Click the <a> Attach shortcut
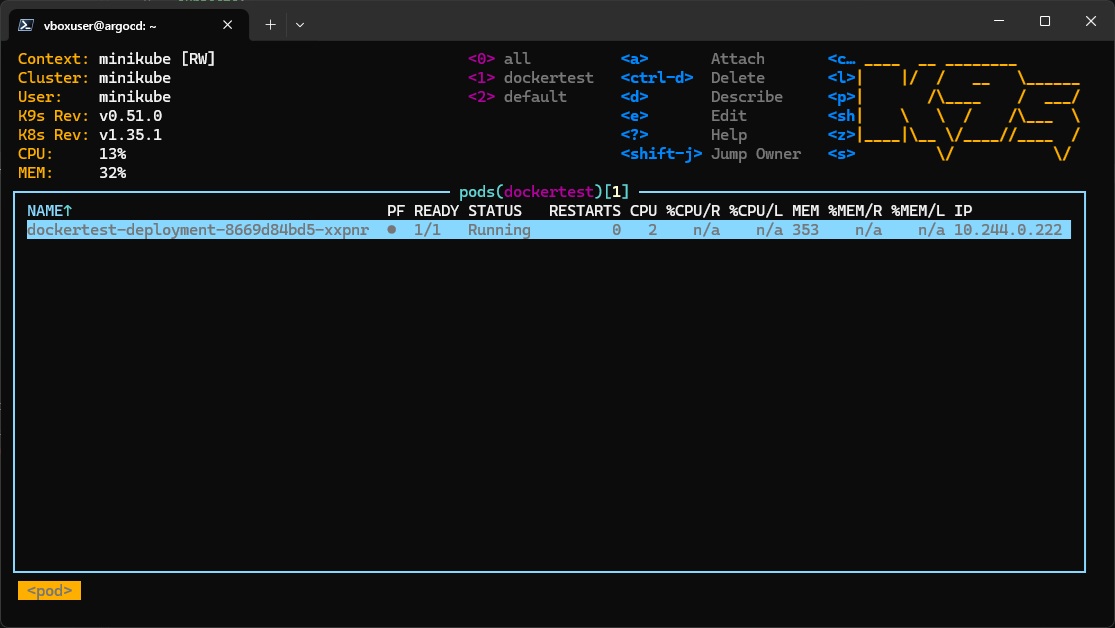Screen dimensions: 1115x628 [693, 58]
